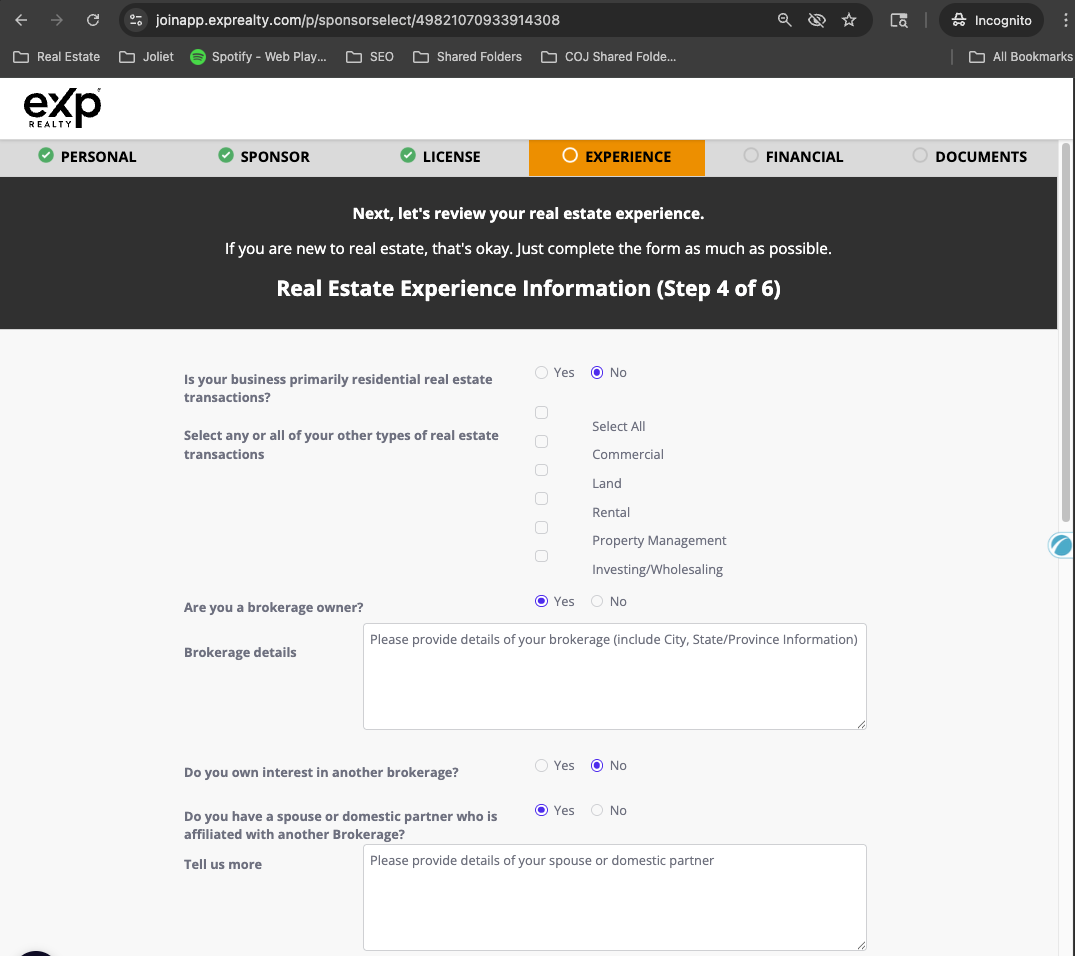The width and height of the screenshot is (1075, 956).
Task: Click the blue floating leaf extension icon
Action: (1060, 545)
